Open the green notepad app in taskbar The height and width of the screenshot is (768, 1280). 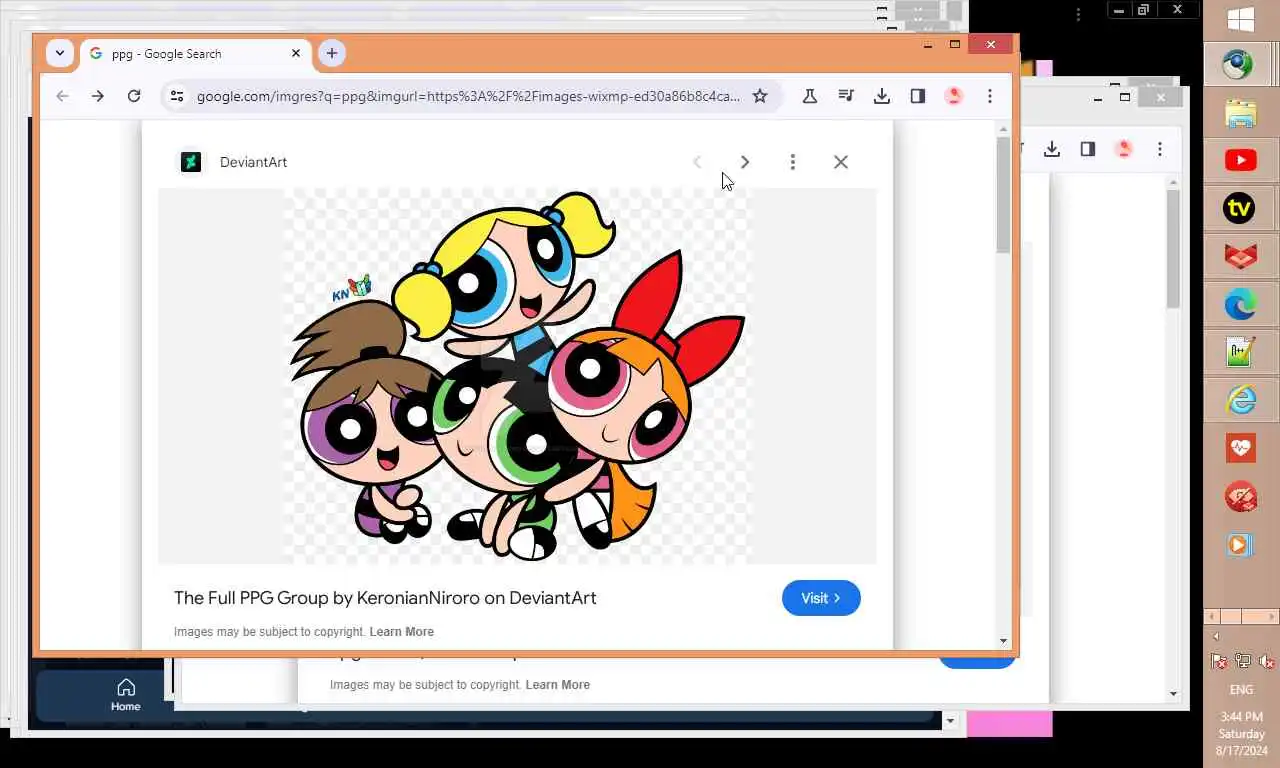1241,352
